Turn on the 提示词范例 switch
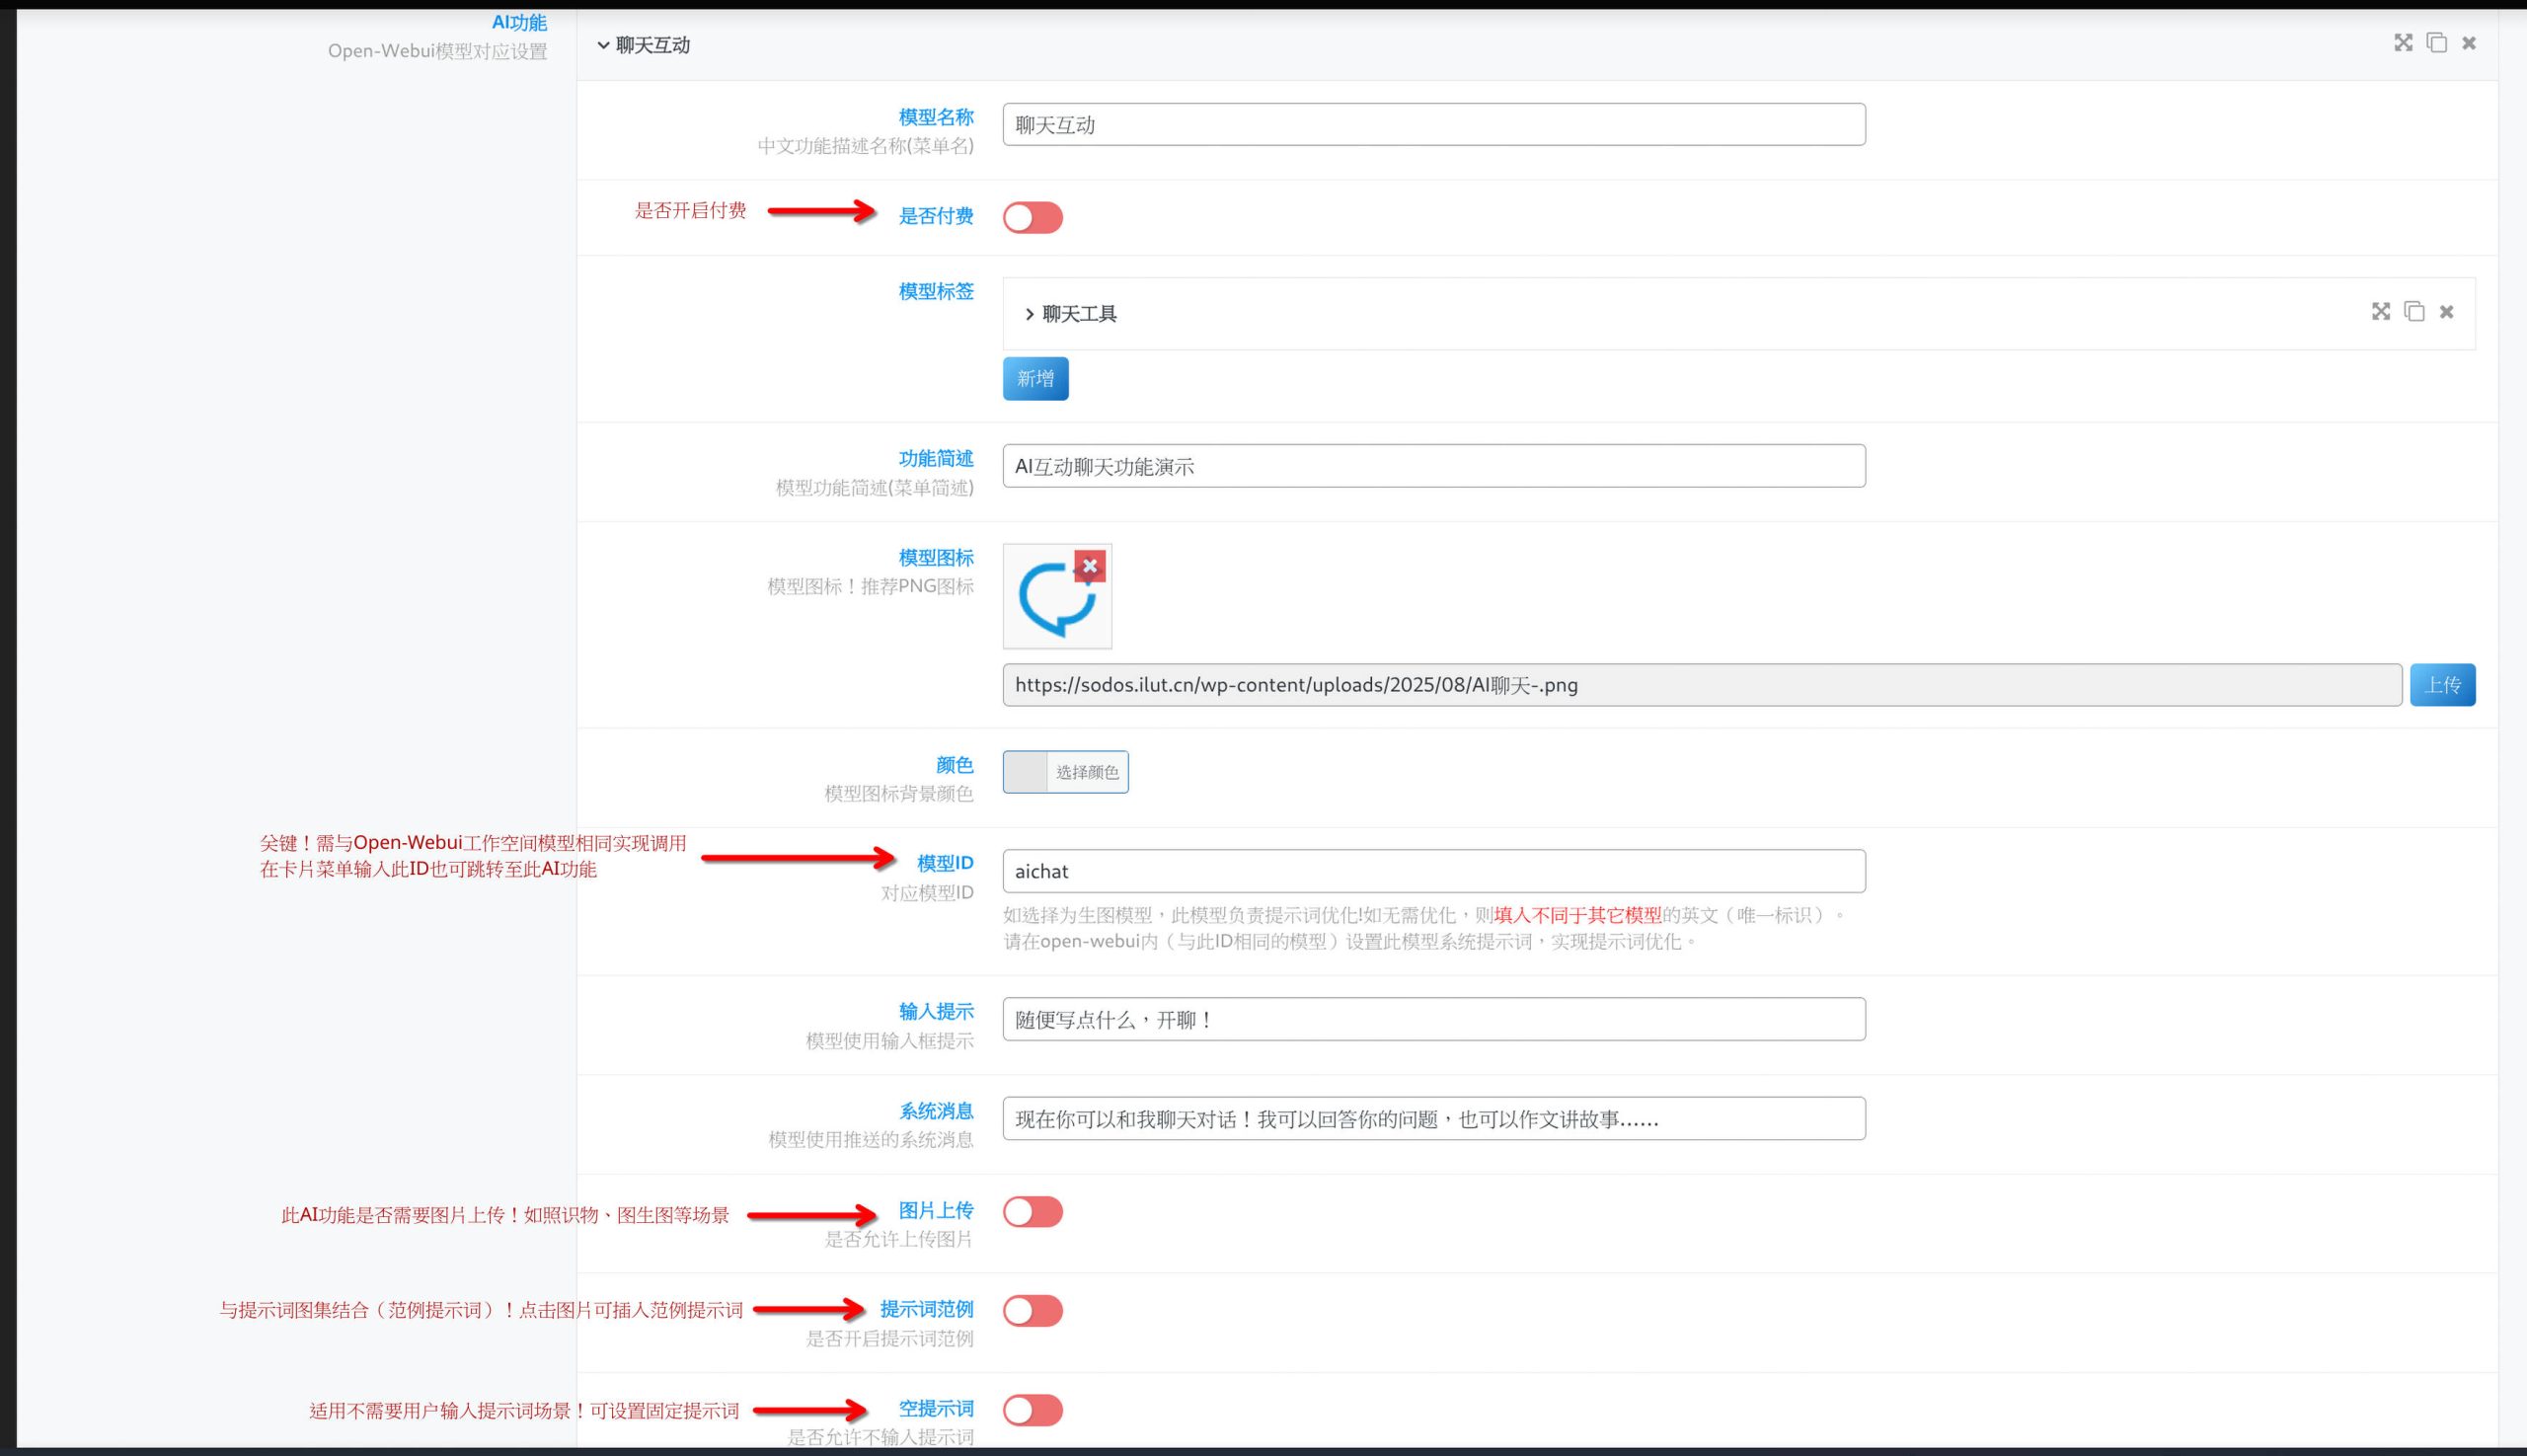The height and width of the screenshot is (1456, 2527). click(1032, 1311)
